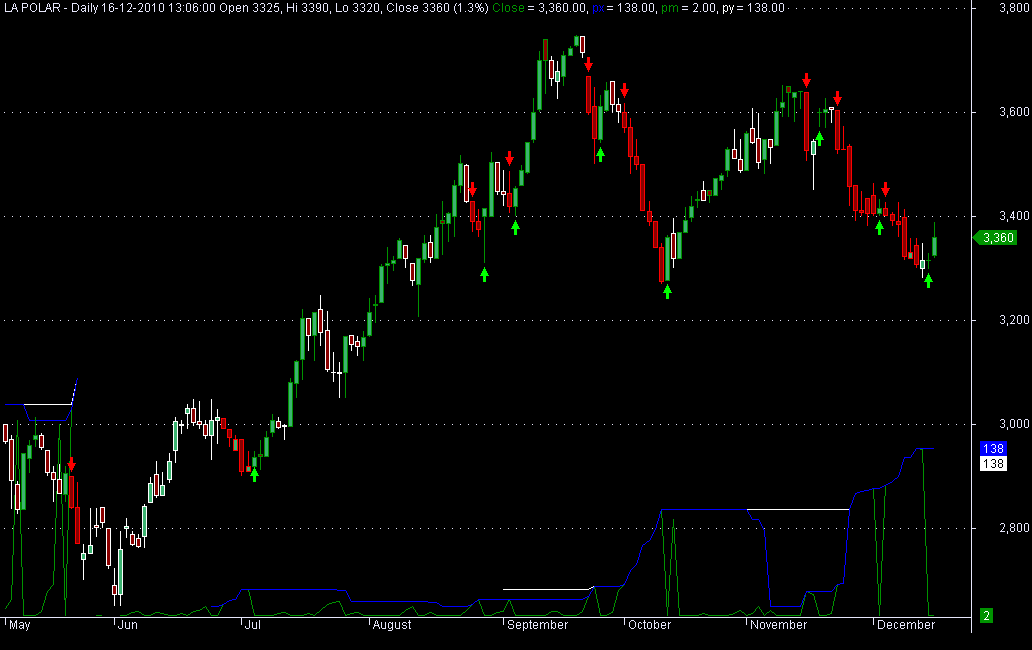
Task: Click the October label on time axis
Action: tap(649, 625)
